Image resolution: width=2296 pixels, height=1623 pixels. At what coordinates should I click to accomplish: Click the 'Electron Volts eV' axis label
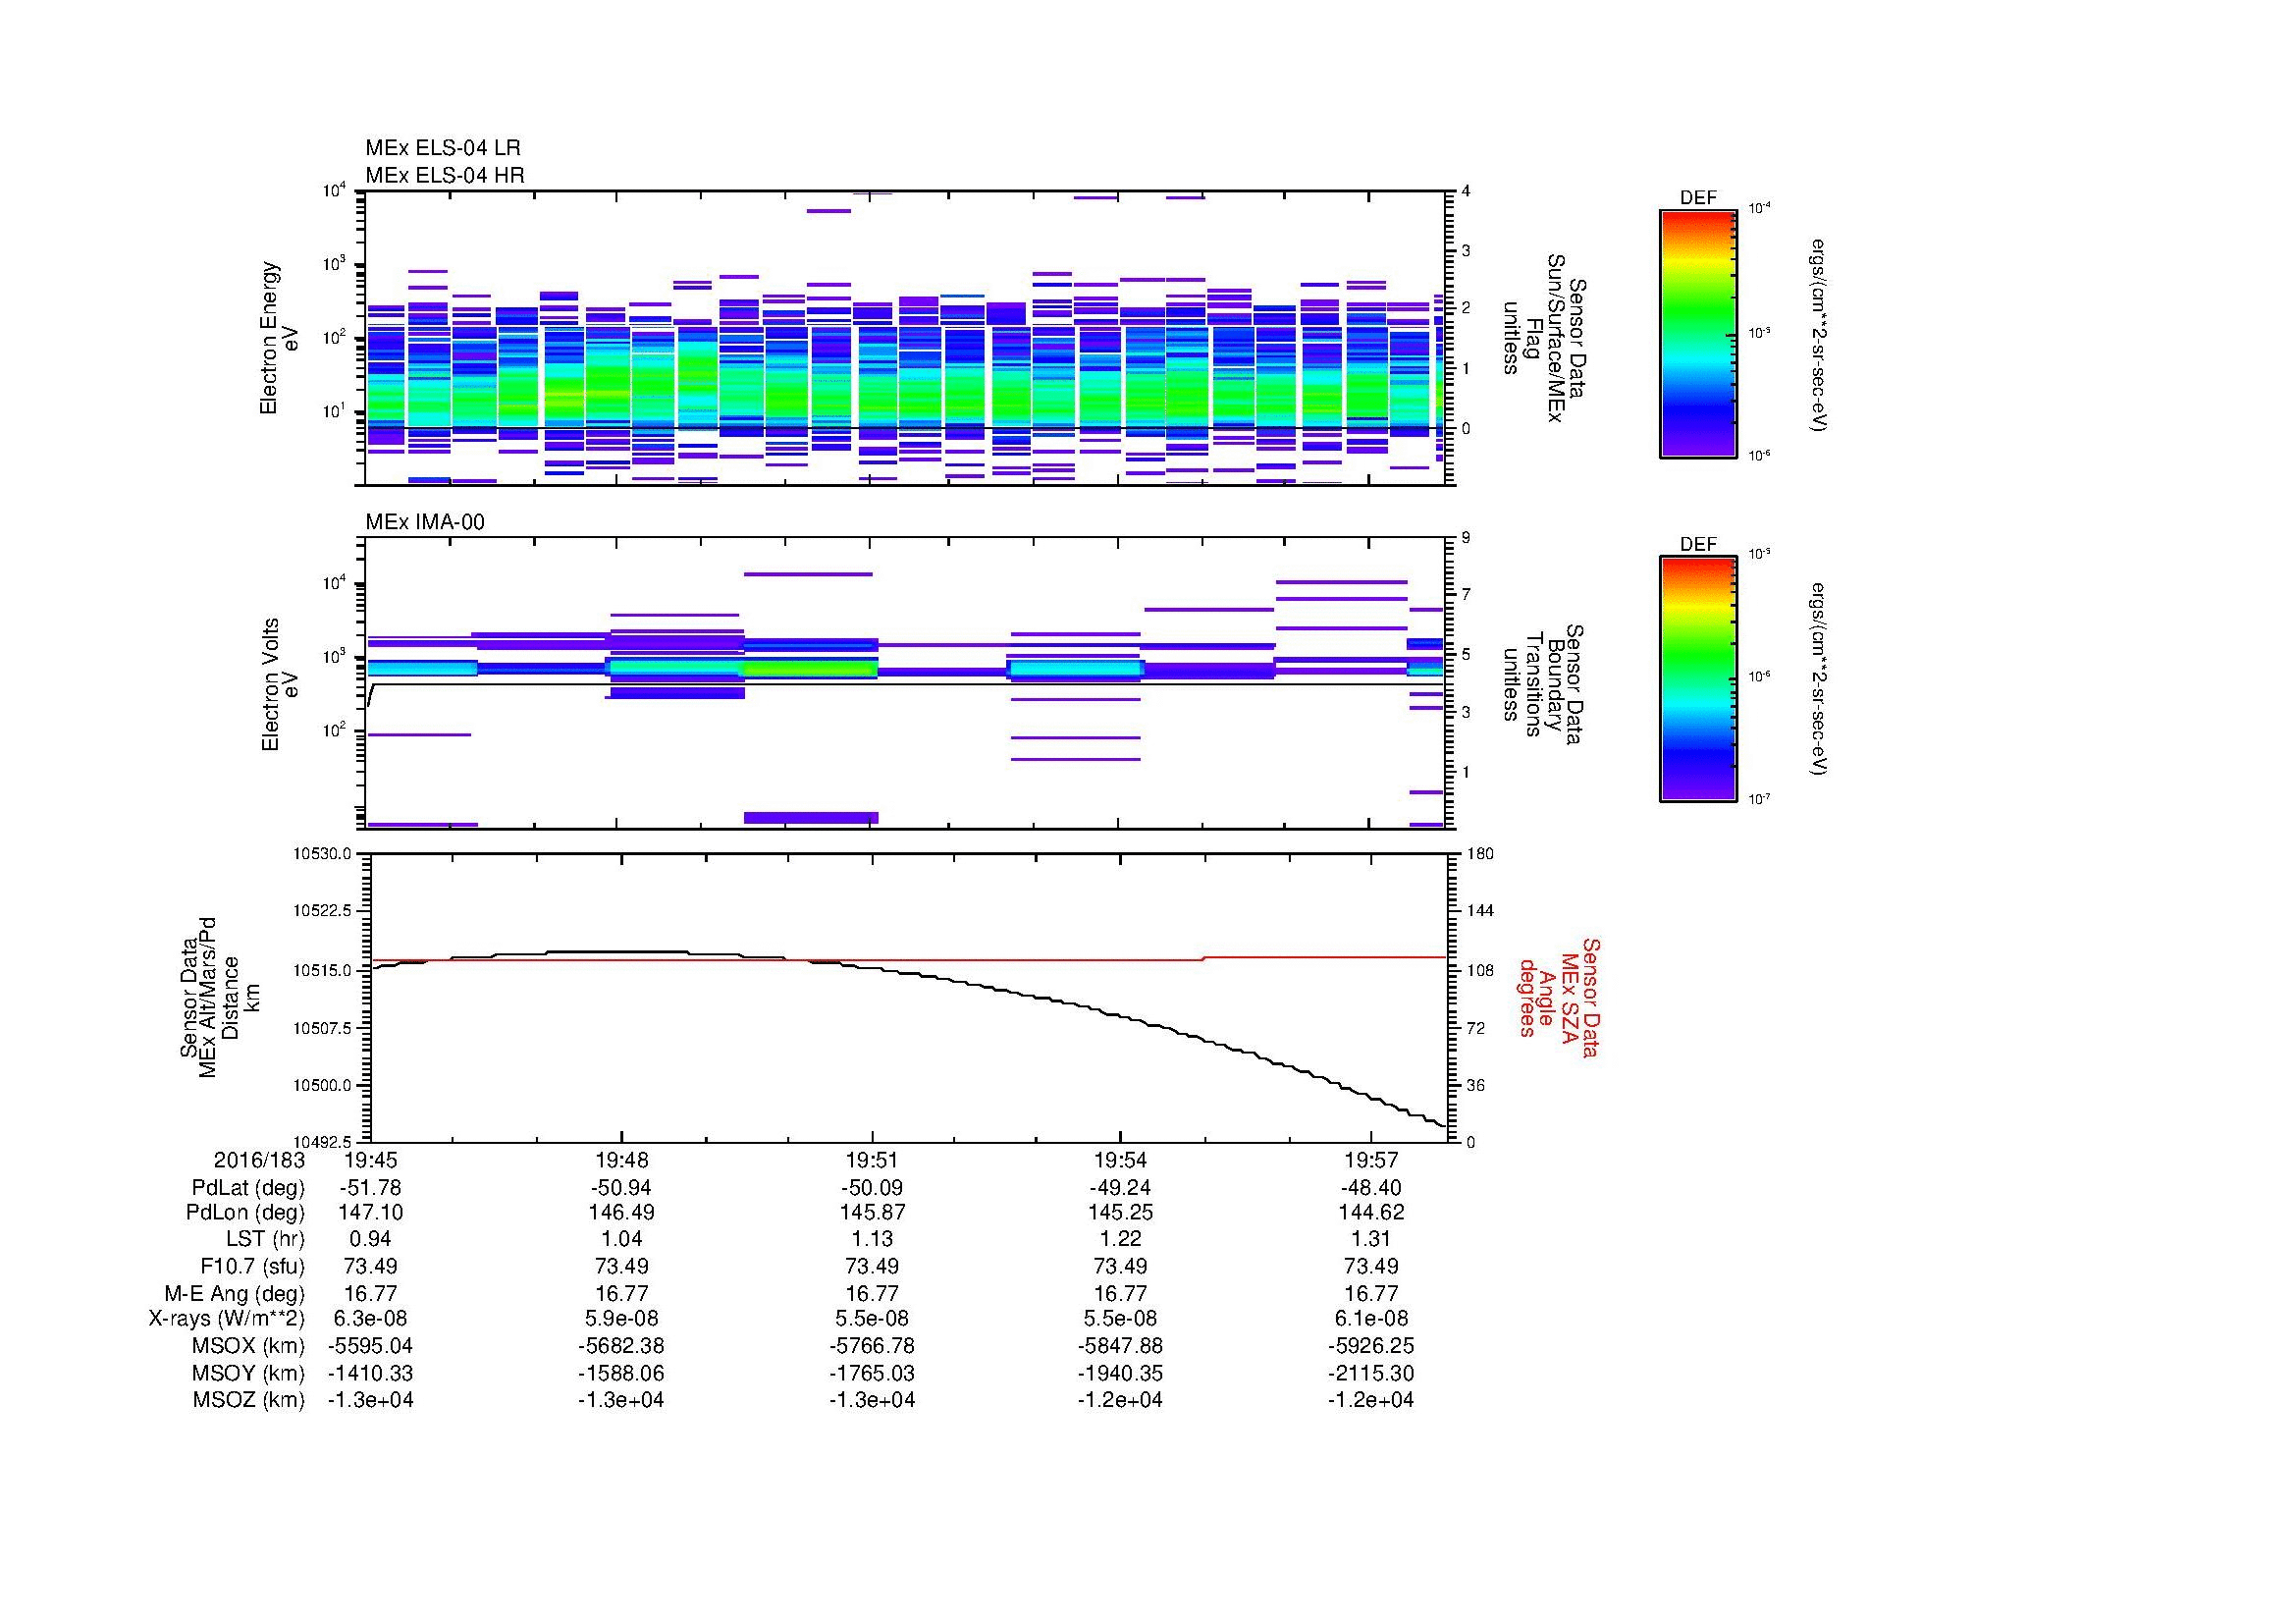coord(280,685)
